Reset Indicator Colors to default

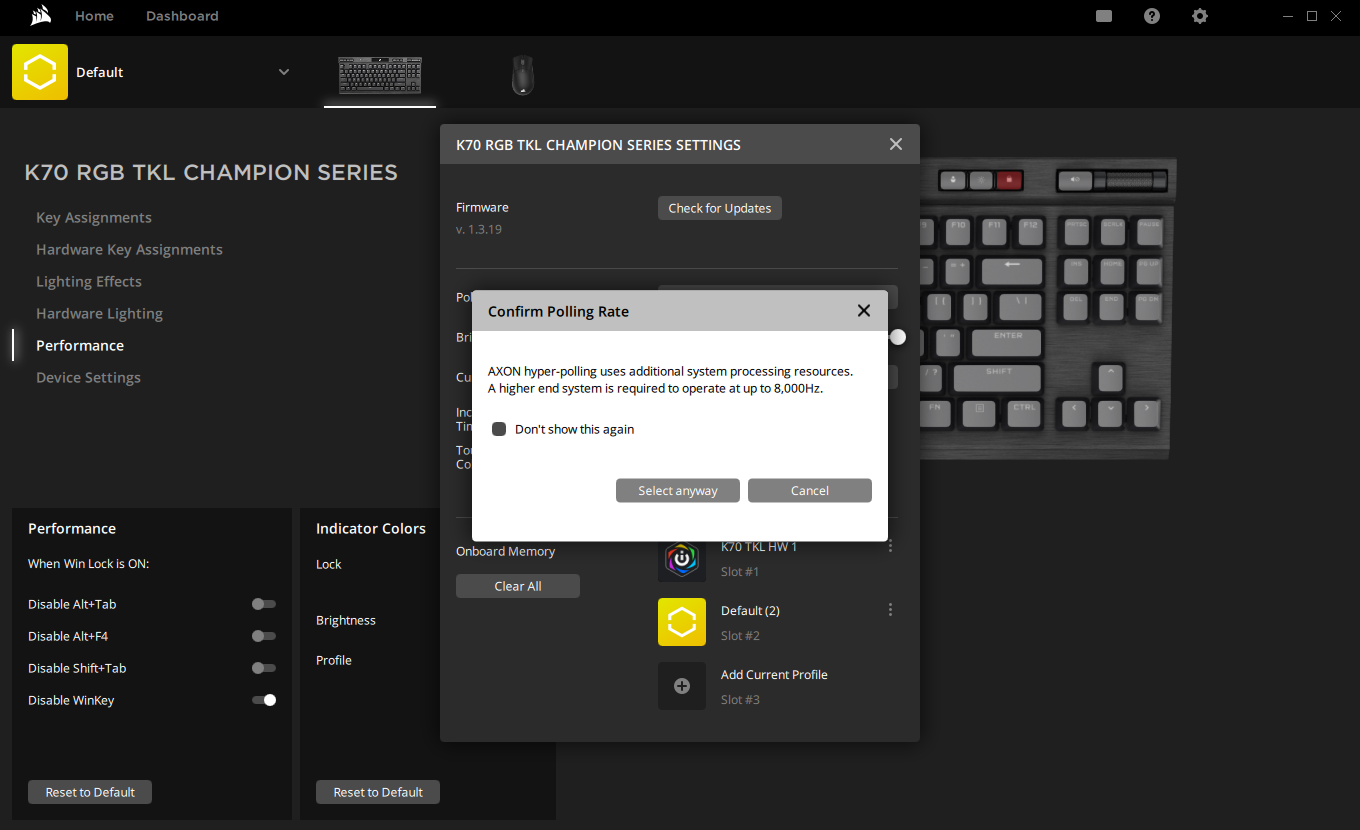(378, 792)
